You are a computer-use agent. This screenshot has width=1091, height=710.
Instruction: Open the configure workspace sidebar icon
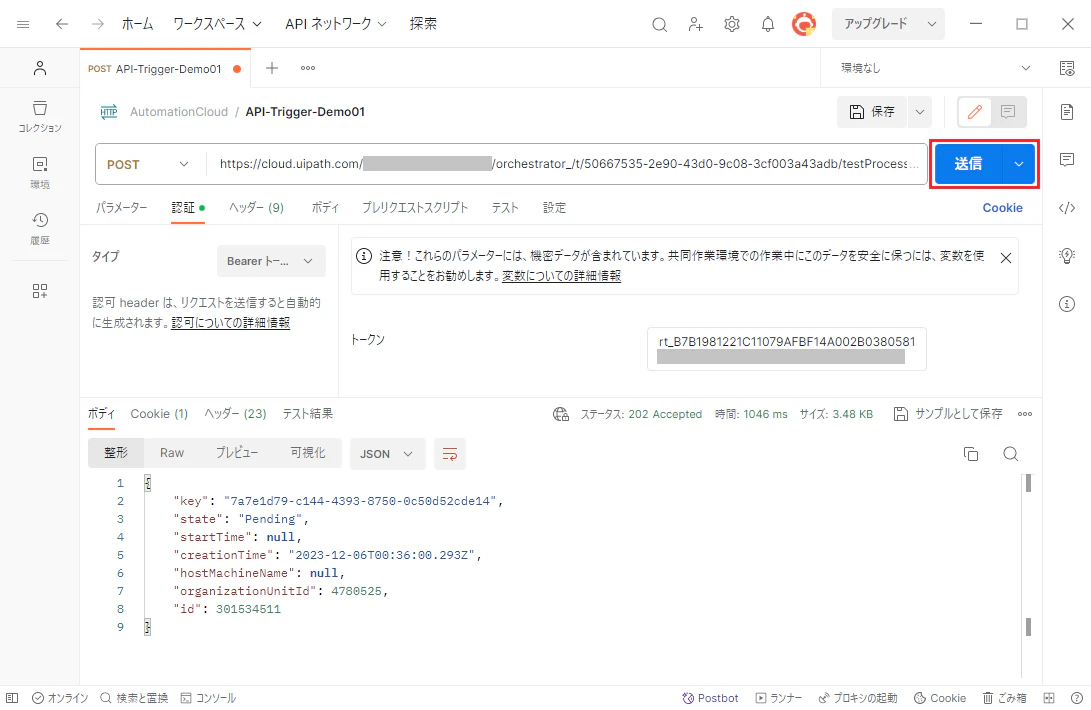pyautogui.click(x=40, y=291)
